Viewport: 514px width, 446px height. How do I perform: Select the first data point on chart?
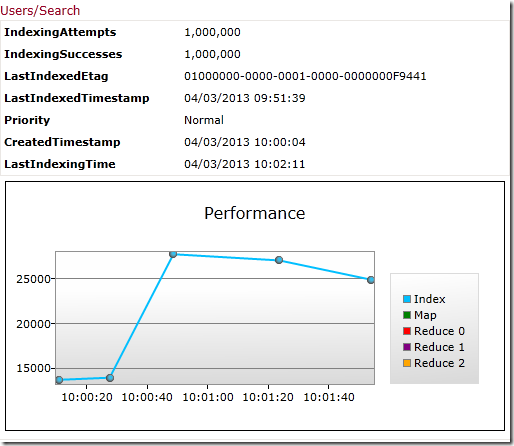coord(59,380)
